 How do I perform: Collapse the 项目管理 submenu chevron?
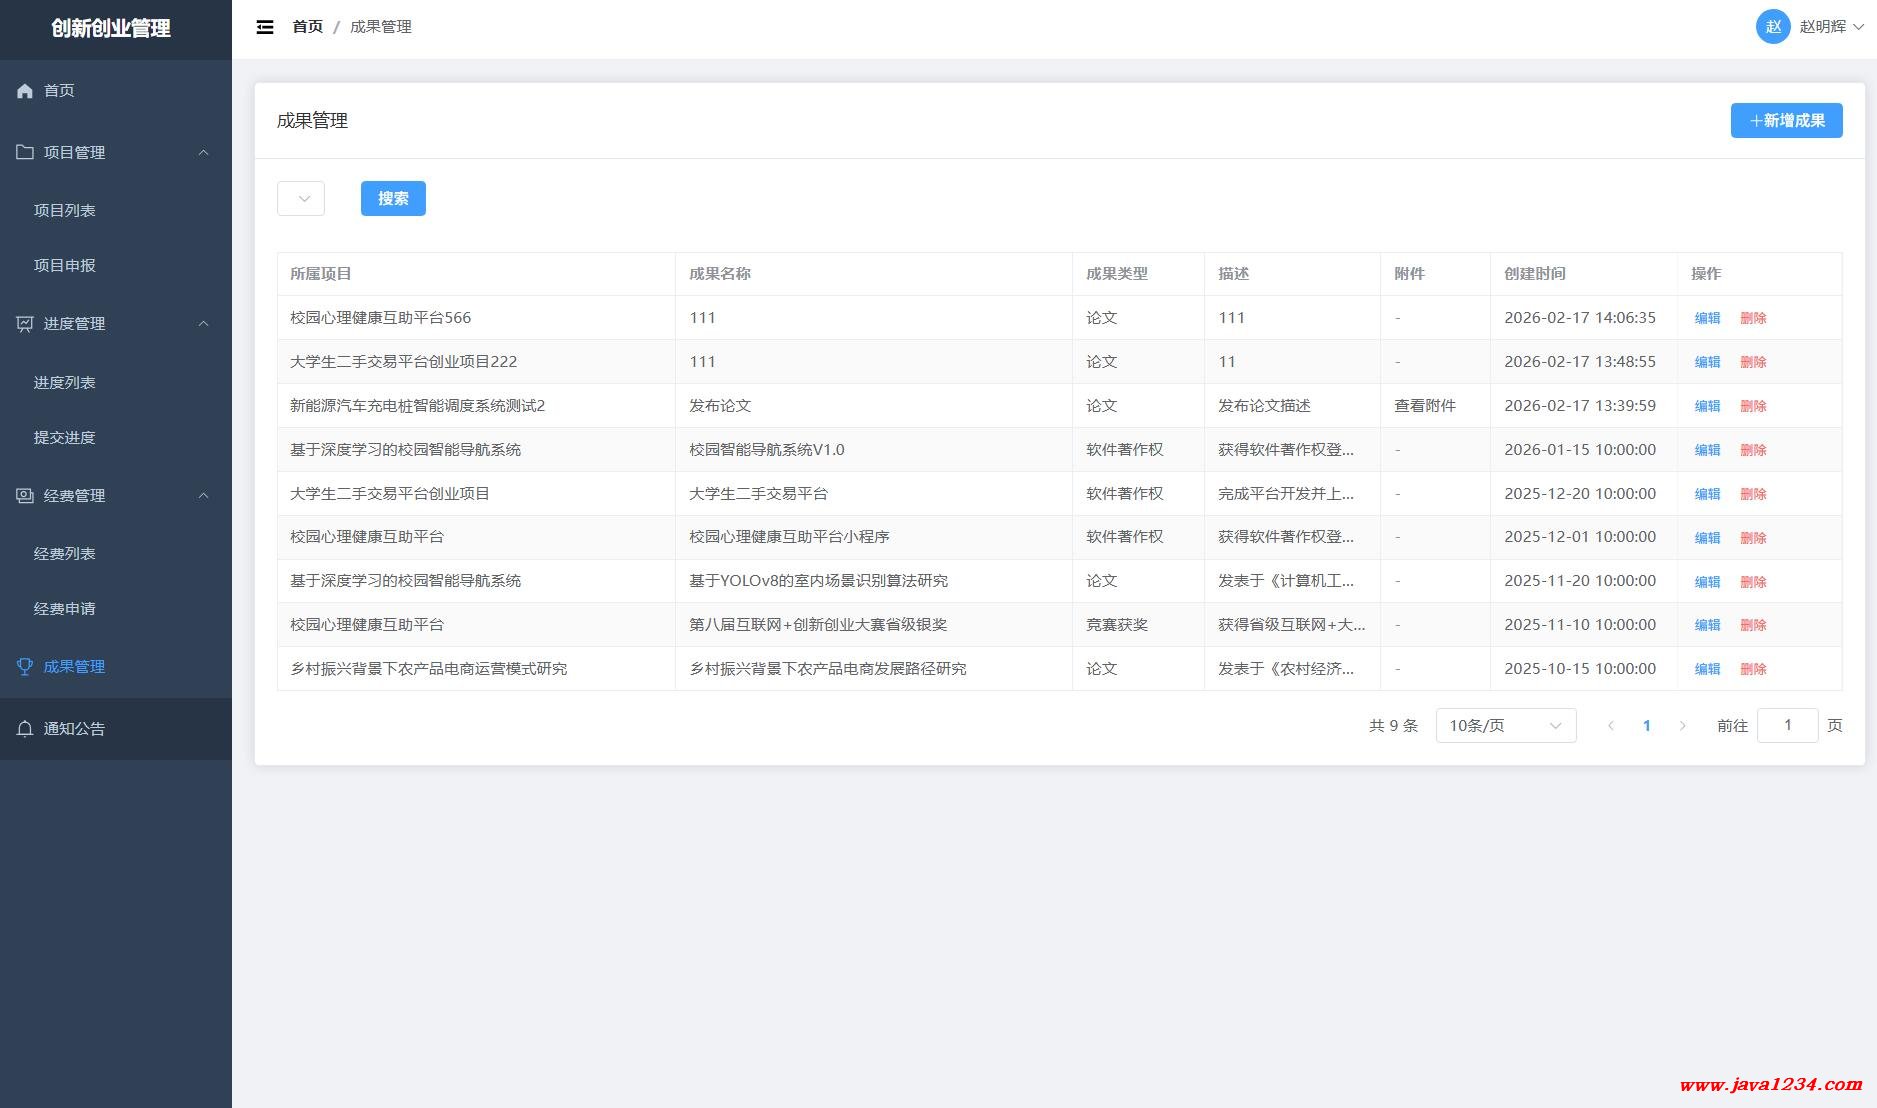[x=204, y=152]
